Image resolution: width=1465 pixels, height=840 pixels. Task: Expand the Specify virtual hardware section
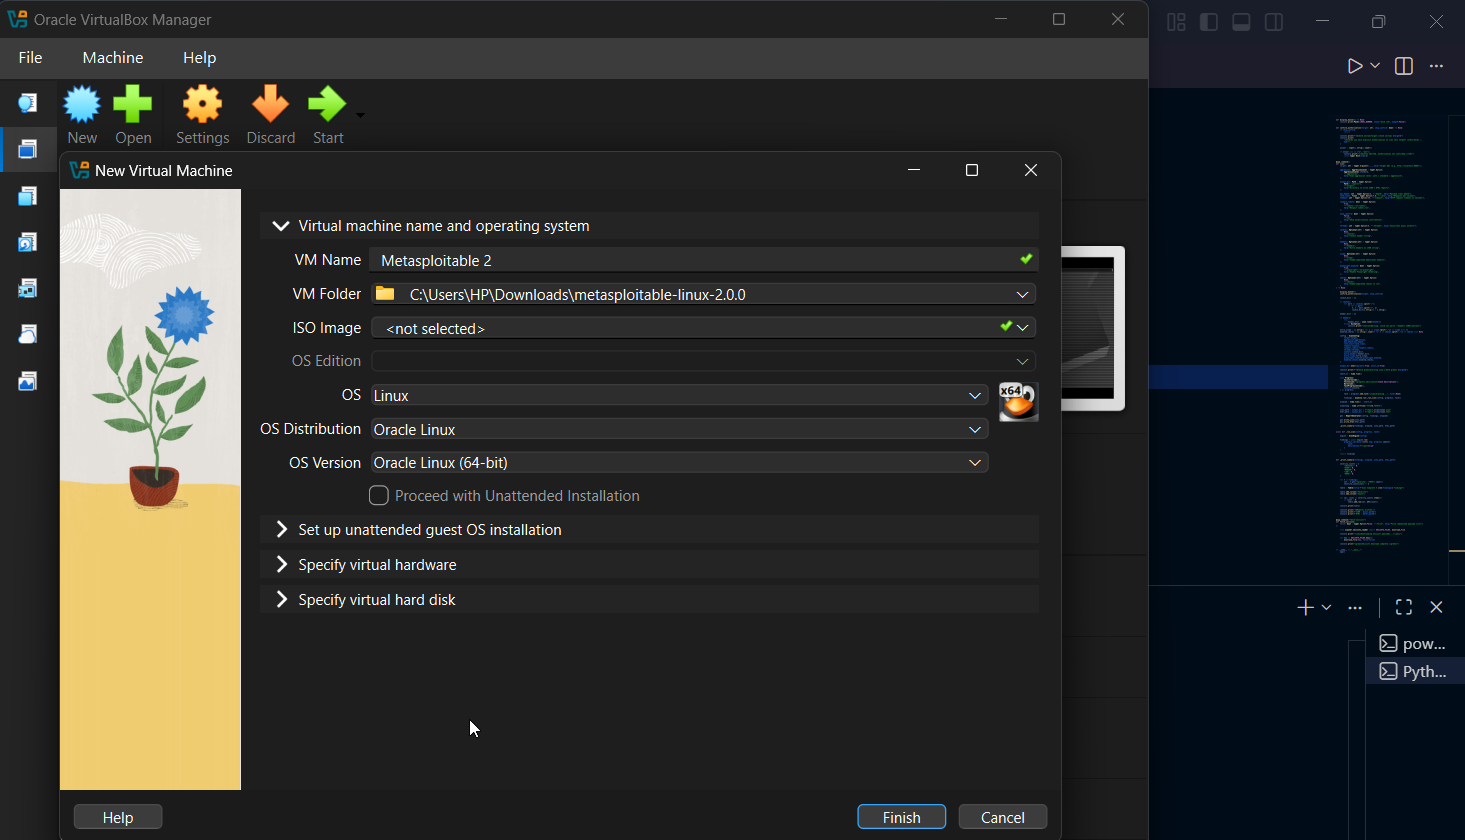coord(377,565)
